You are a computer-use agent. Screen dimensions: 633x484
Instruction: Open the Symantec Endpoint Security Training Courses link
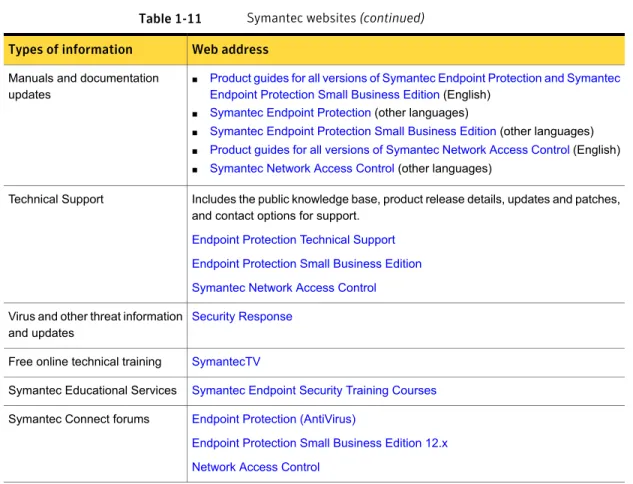(x=314, y=390)
